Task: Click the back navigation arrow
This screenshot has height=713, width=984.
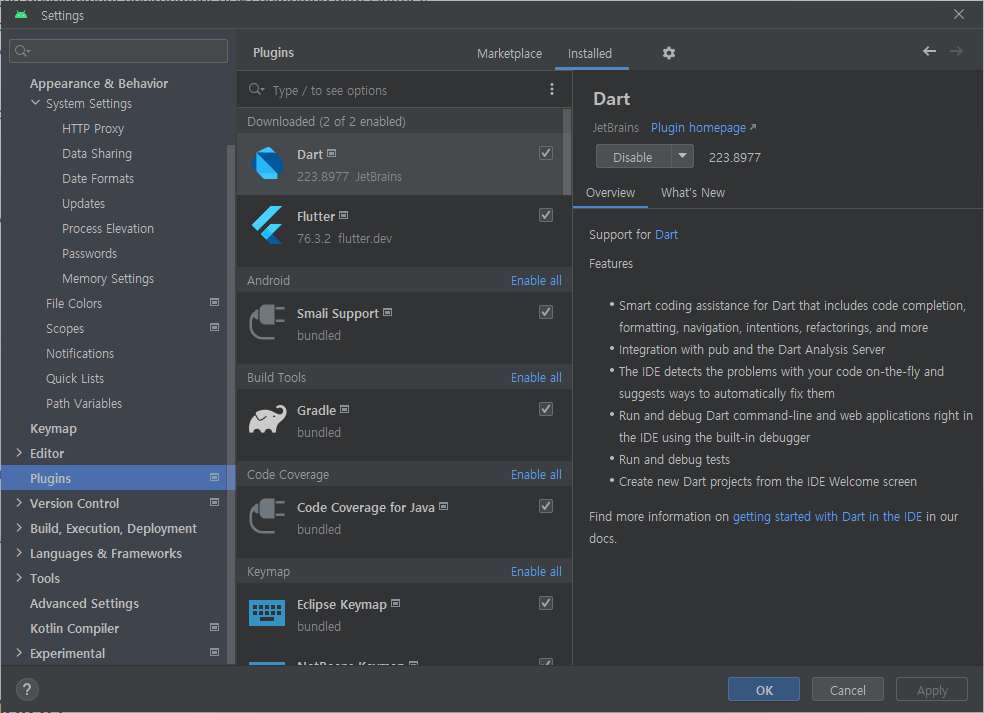Action: pyautogui.click(x=929, y=51)
